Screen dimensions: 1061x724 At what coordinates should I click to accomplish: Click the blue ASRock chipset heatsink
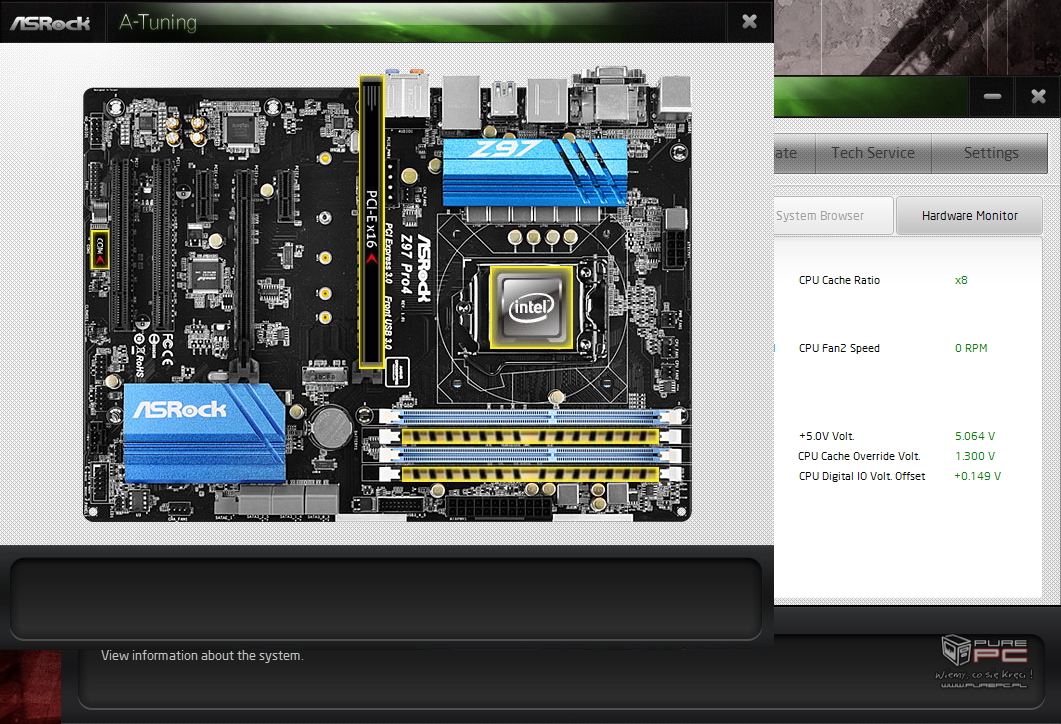(204, 433)
